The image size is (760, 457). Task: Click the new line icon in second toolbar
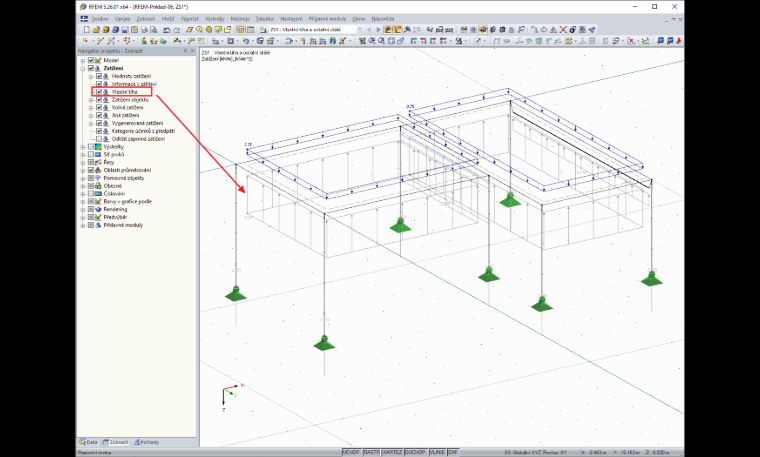100,41
